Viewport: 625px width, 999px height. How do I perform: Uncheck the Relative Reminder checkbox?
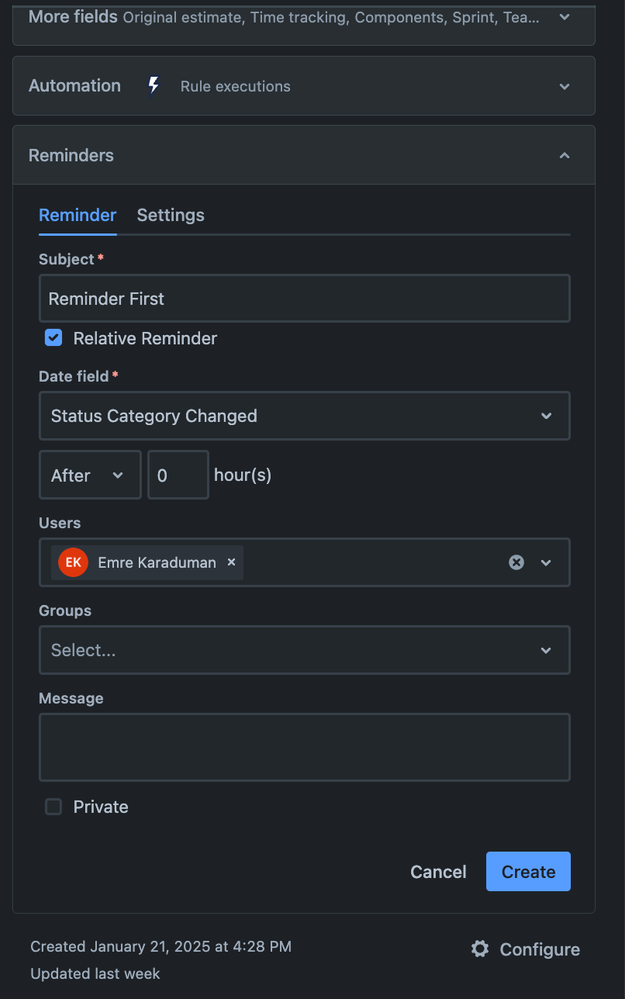point(54,338)
